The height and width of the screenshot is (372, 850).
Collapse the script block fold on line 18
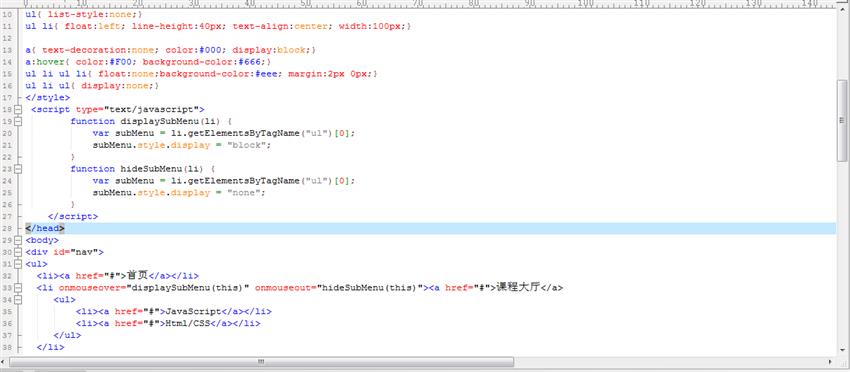pos(18,109)
